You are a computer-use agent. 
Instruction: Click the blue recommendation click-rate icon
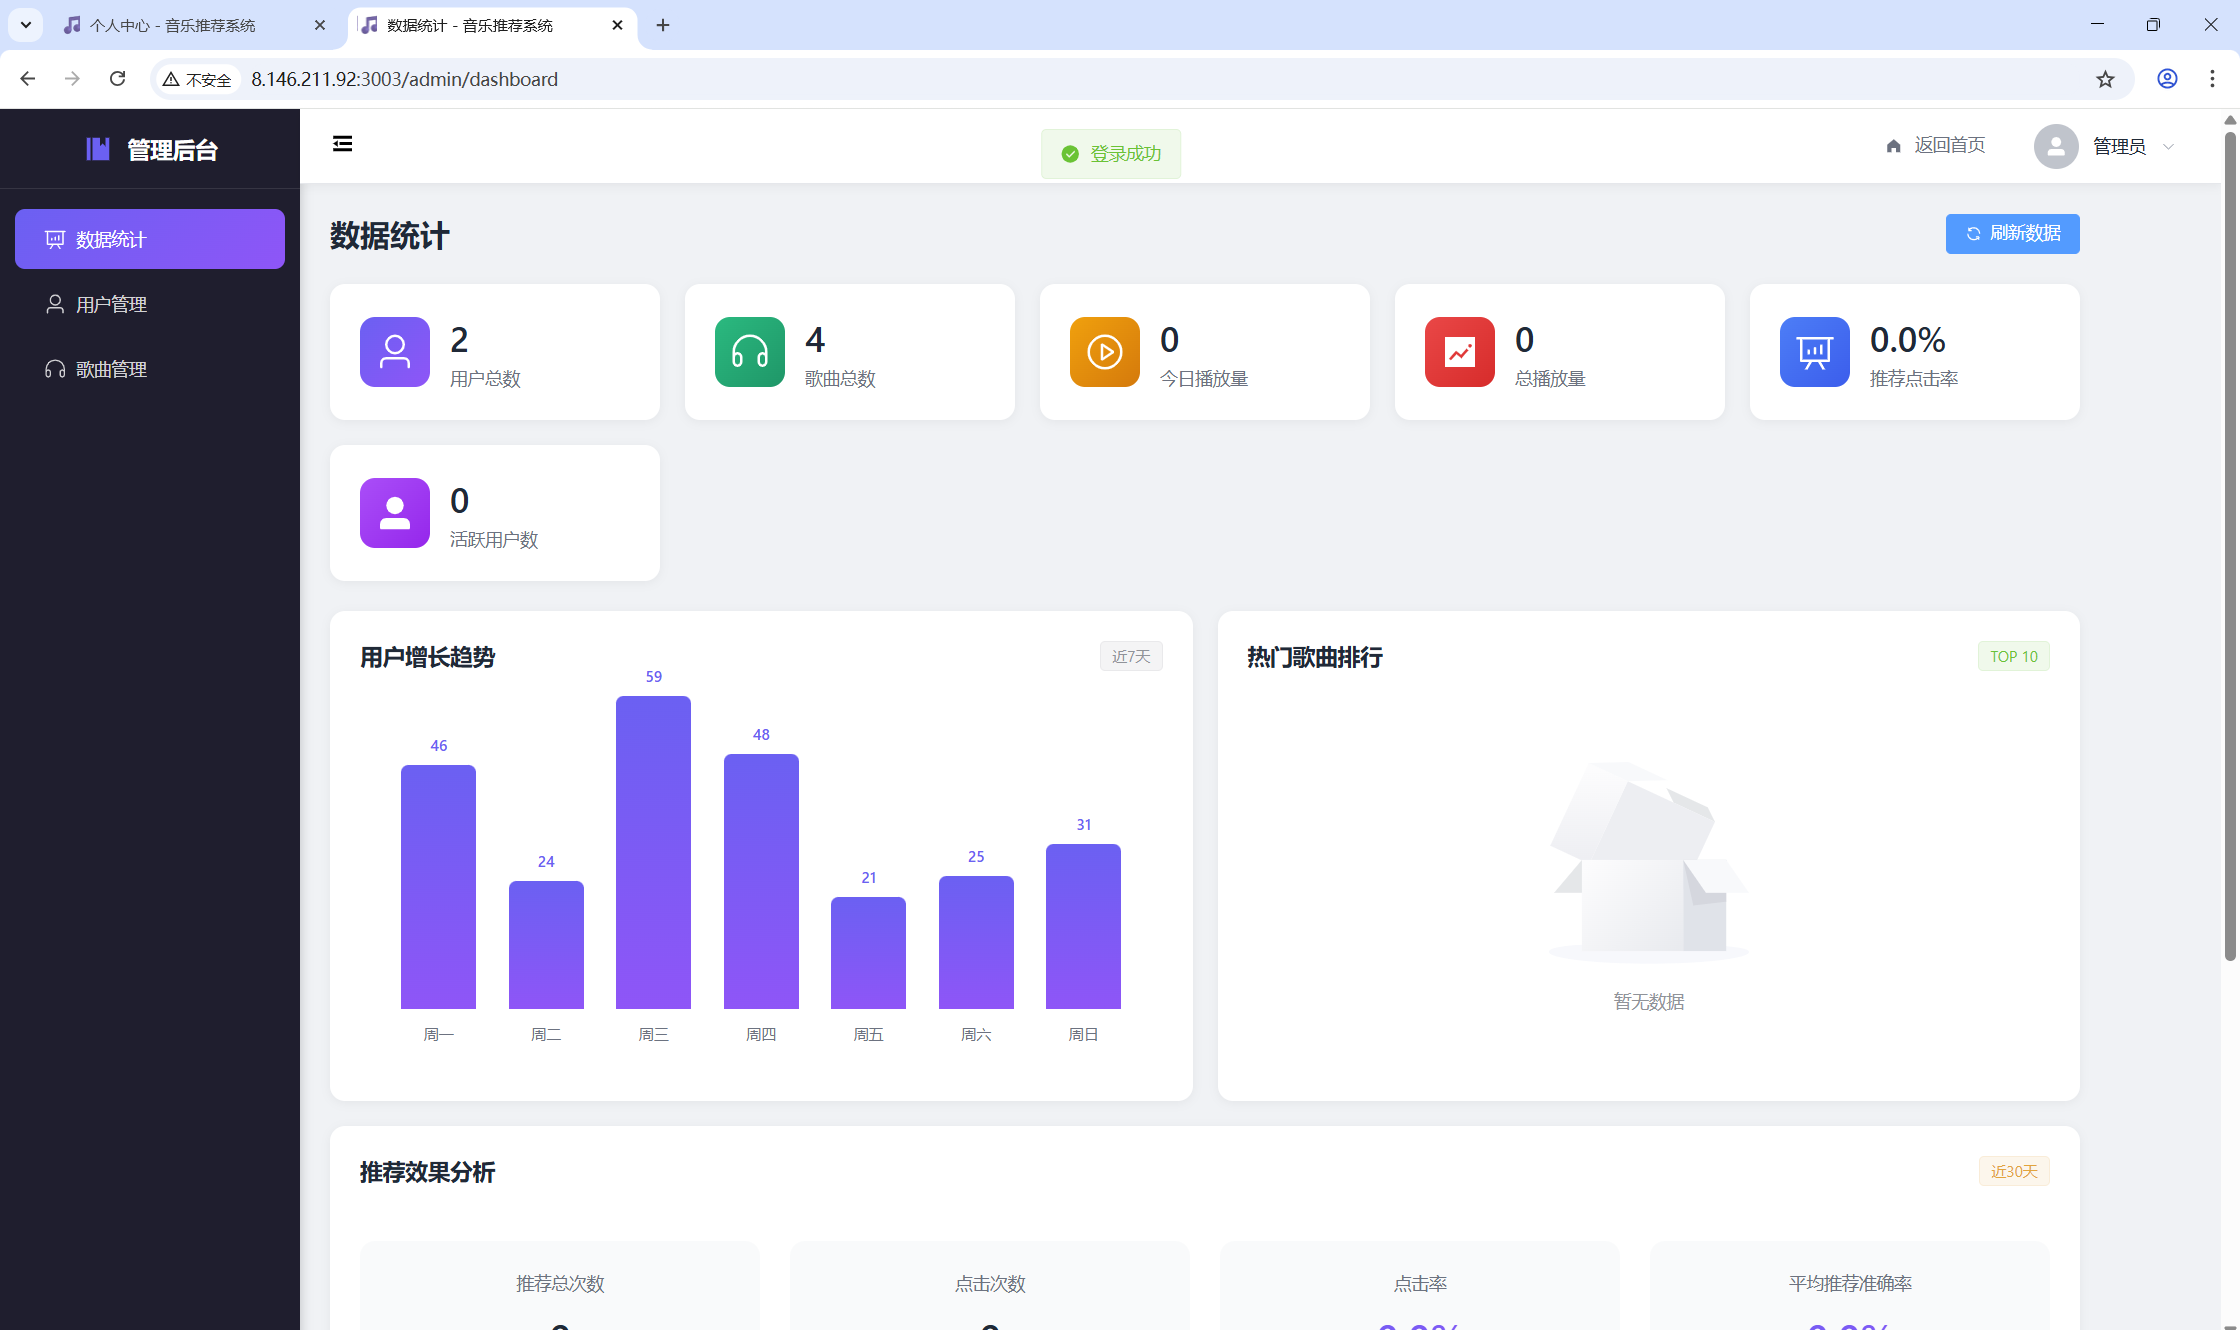pos(1815,352)
